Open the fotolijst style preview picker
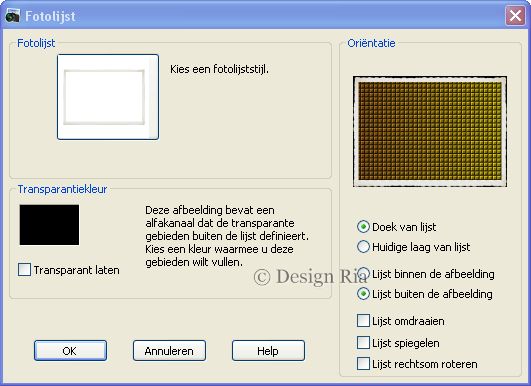The width and height of the screenshot is (531, 386). [x=108, y=97]
